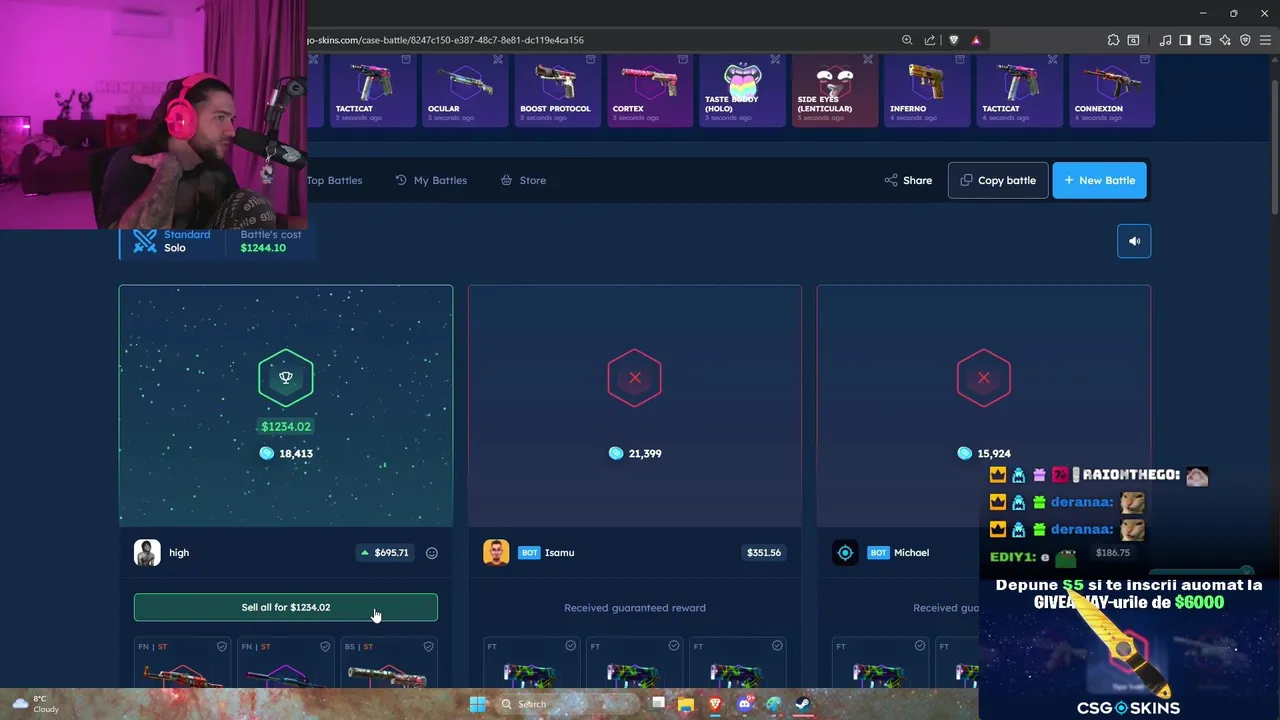This screenshot has width=1280, height=720.
Task: Click the case box icon on BOOST PROTOCOL card
Action: pyautogui.click(x=590, y=60)
